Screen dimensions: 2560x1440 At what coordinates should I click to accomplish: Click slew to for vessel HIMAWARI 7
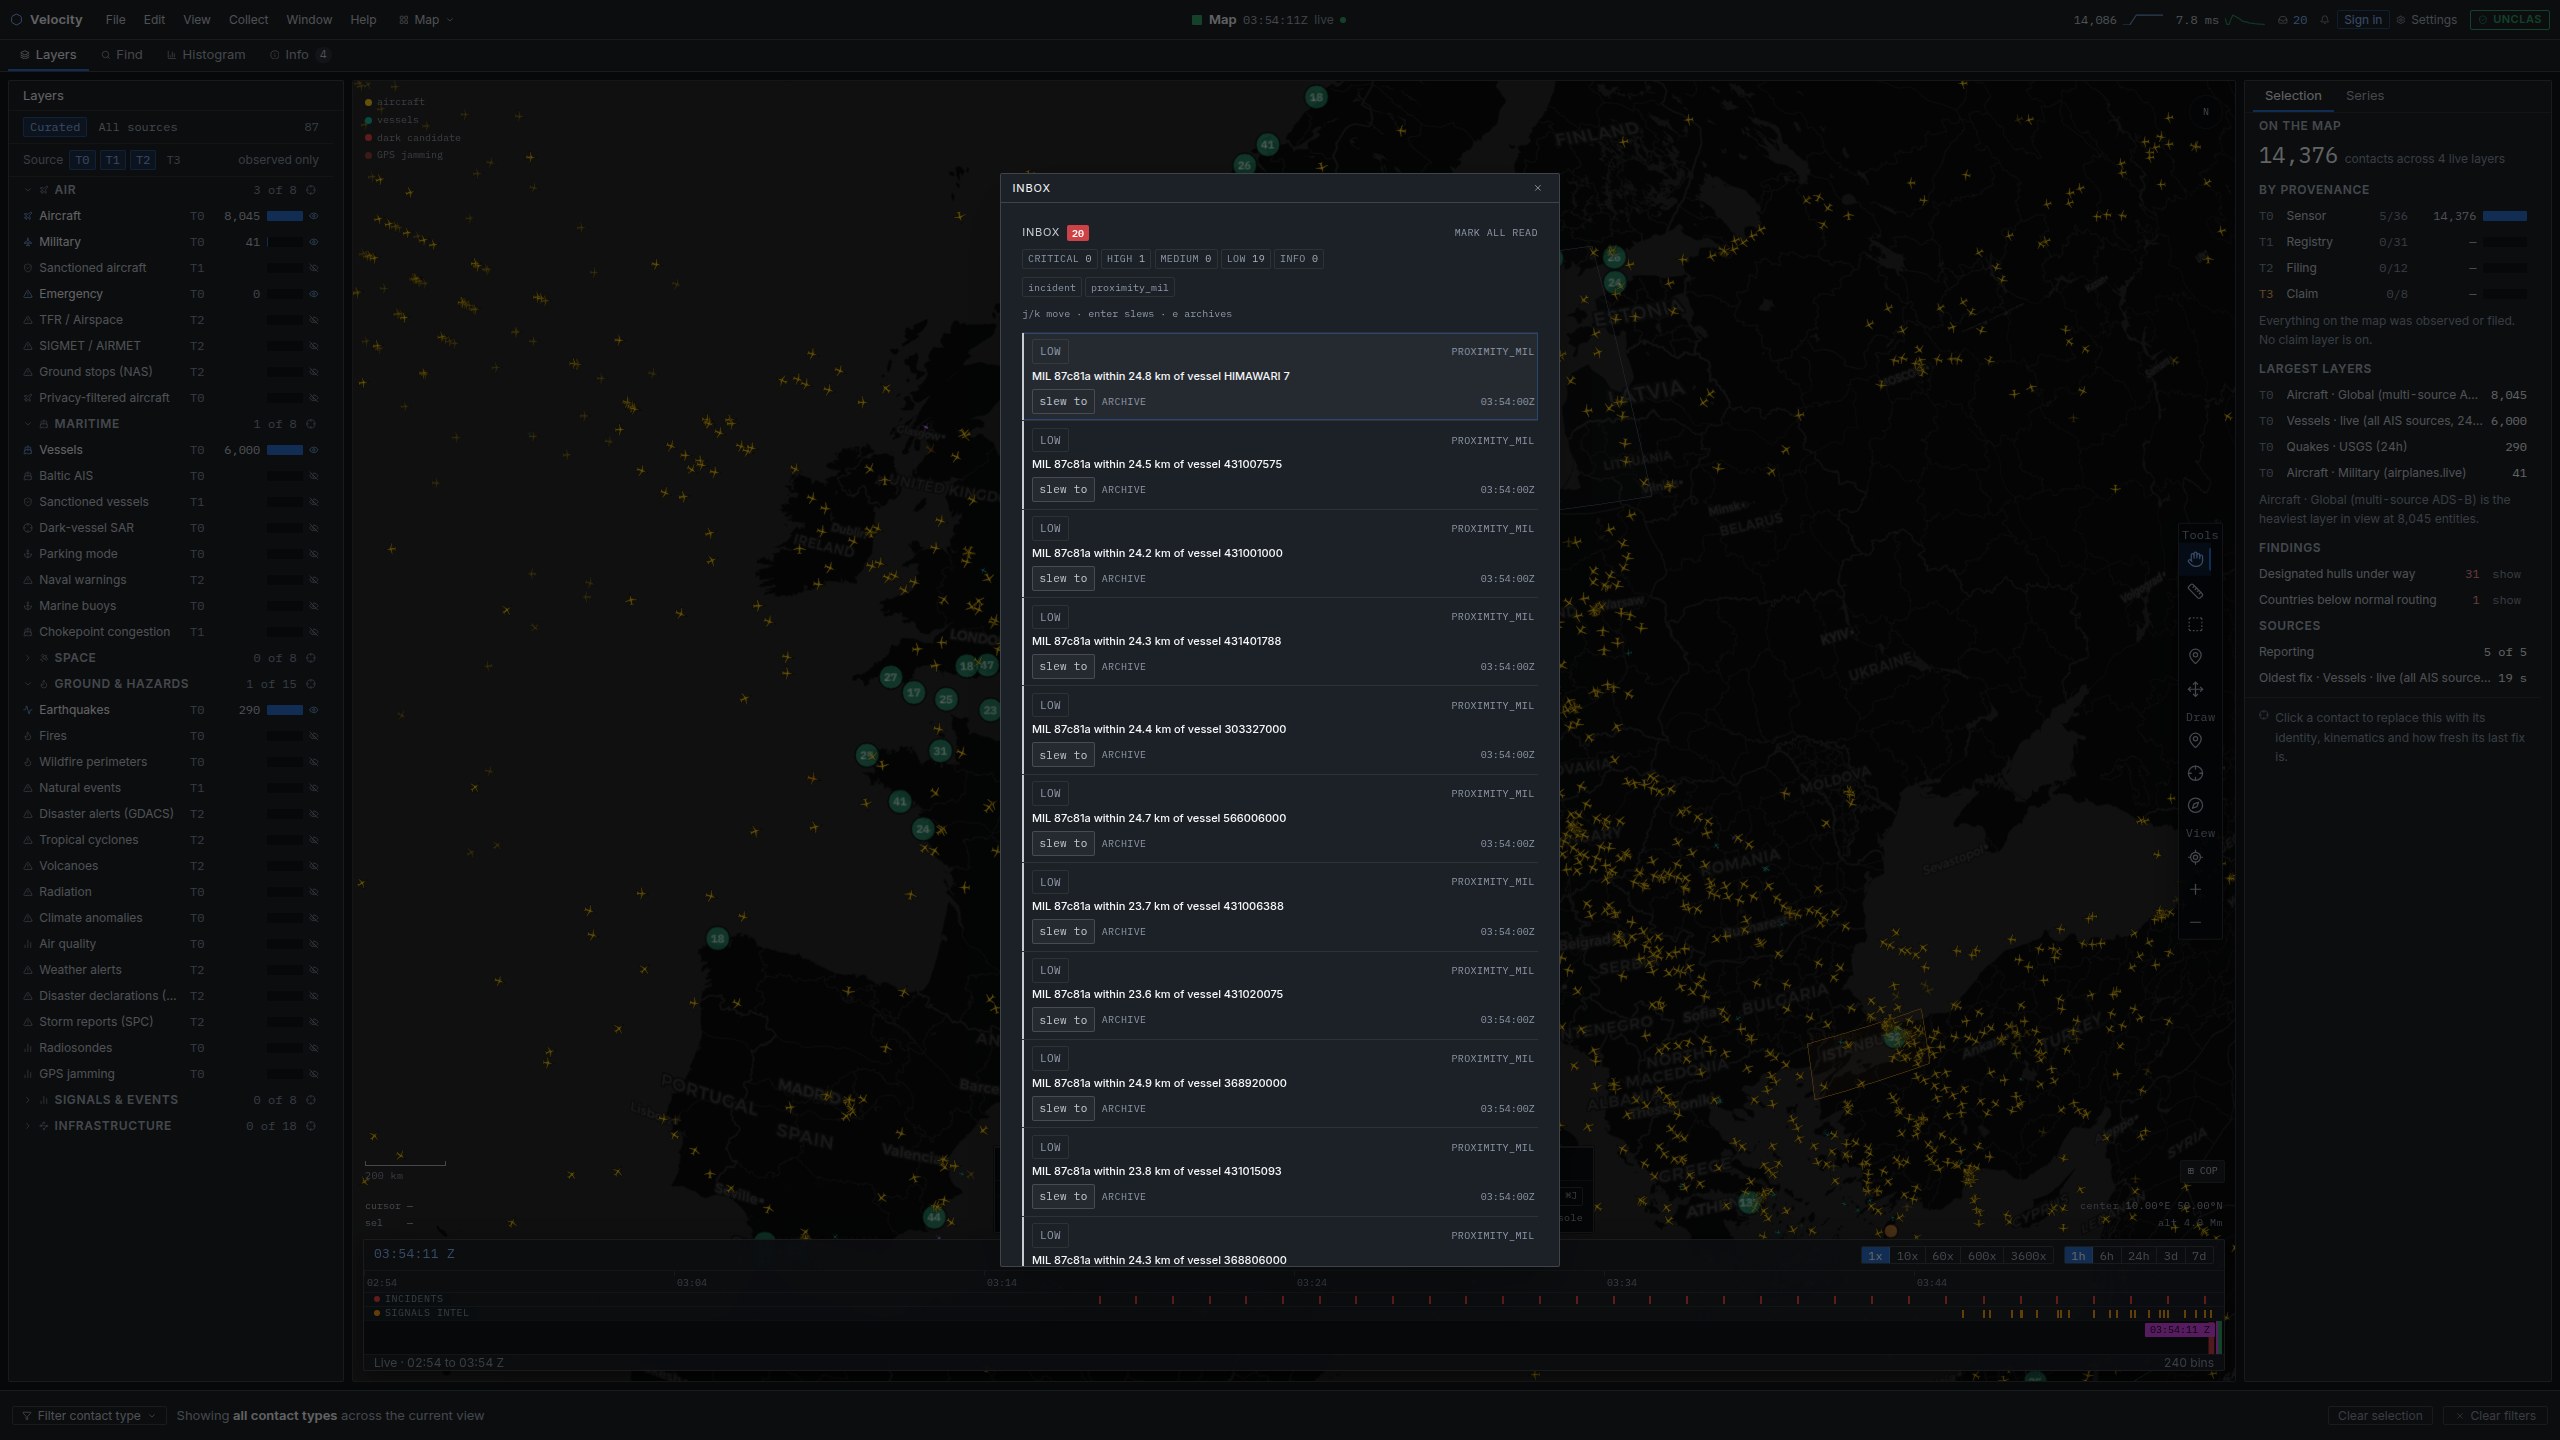pos(1063,402)
